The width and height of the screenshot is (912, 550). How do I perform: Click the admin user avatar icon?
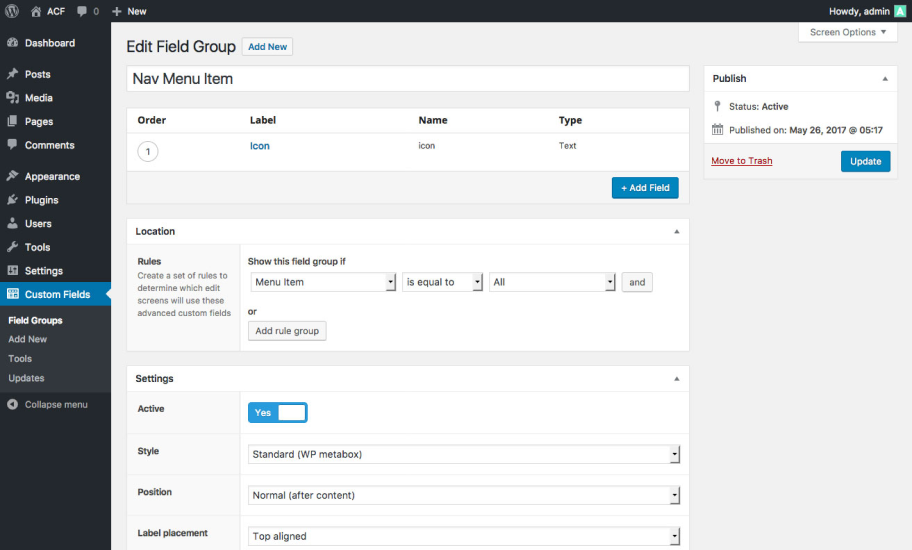[x=899, y=11]
